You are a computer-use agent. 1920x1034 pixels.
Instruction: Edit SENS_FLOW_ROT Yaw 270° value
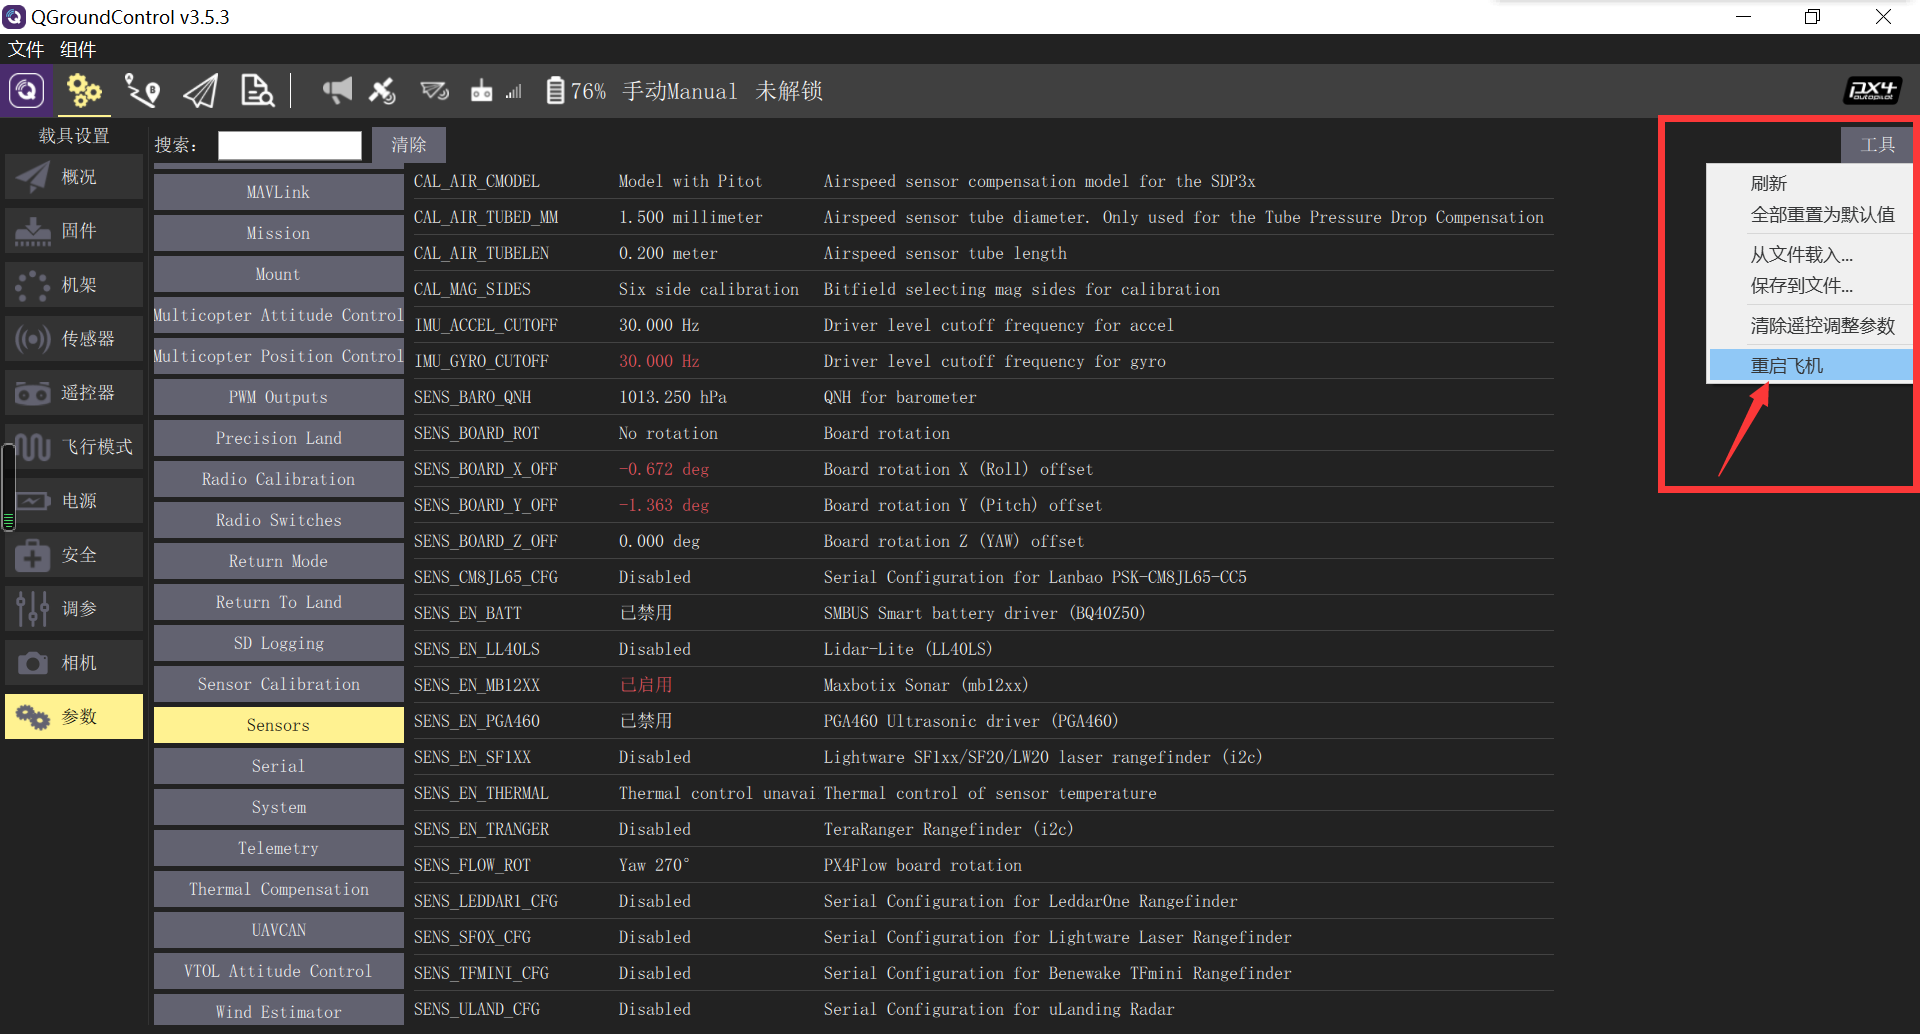(x=654, y=865)
